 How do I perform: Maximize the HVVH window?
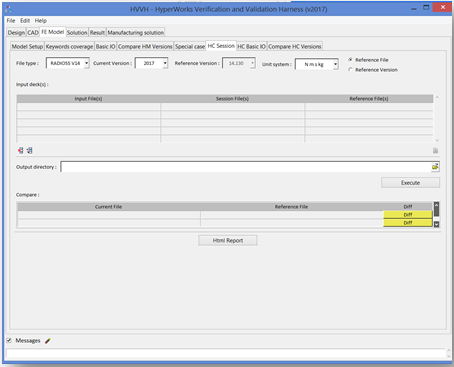click(x=426, y=7)
